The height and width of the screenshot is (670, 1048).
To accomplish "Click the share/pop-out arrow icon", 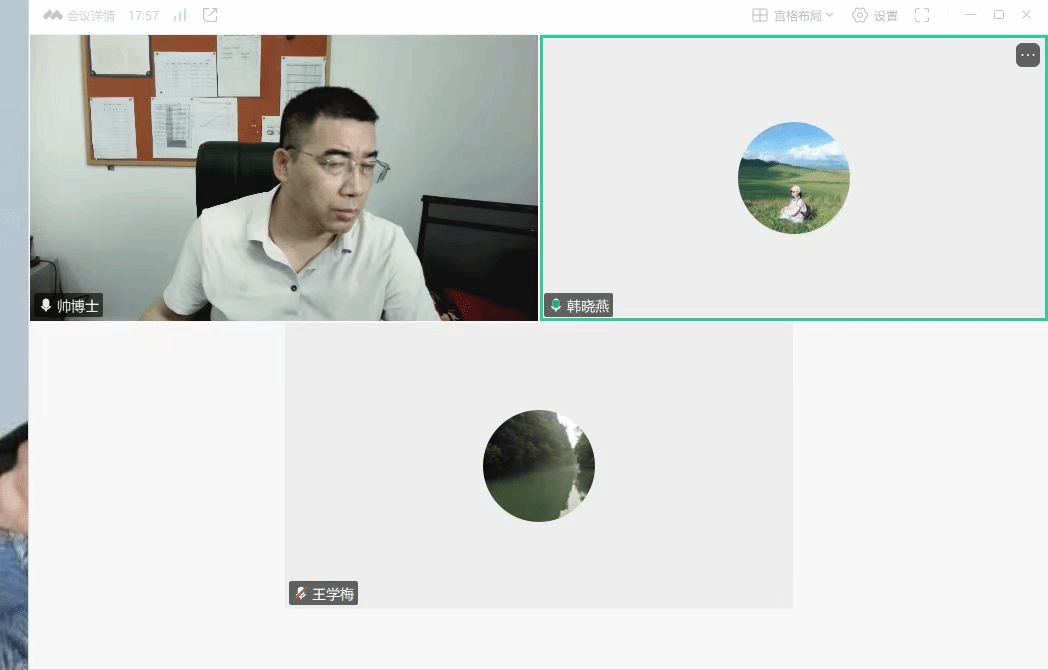I will (x=210, y=16).
